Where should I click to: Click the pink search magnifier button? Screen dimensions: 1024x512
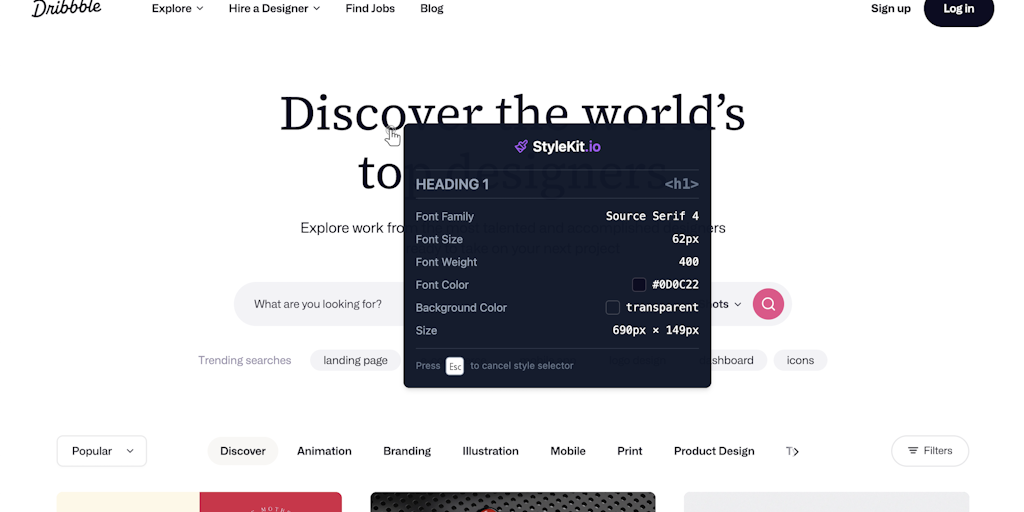pos(768,304)
